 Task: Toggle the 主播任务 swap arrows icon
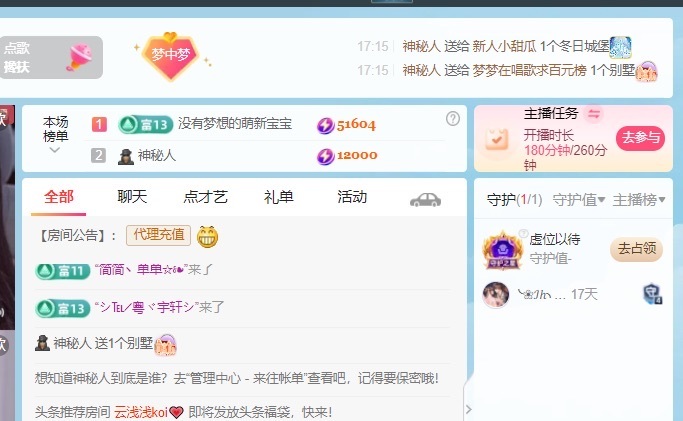click(594, 114)
